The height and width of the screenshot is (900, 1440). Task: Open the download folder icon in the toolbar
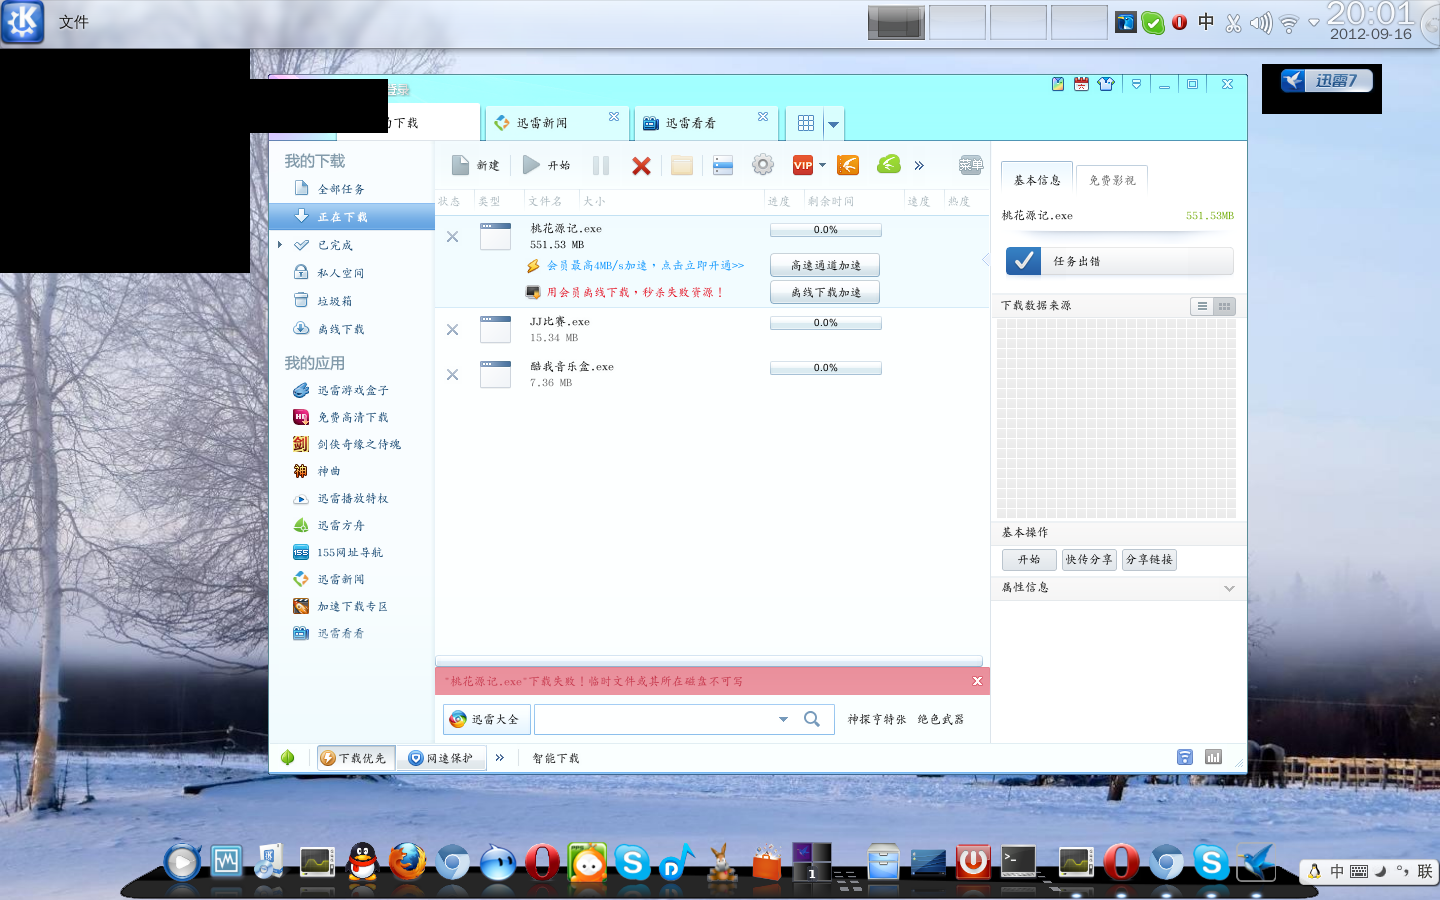(x=682, y=166)
